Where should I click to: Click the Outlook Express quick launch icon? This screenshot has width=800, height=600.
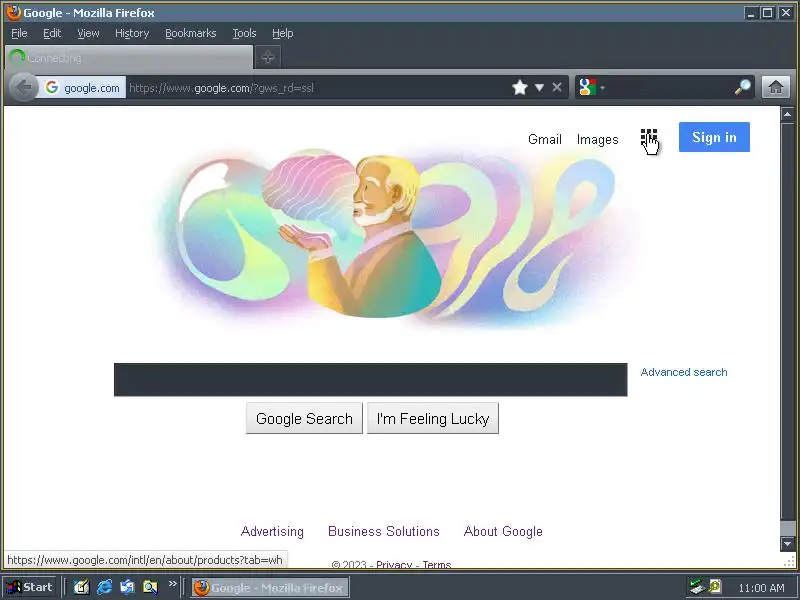(x=127, y=587)
